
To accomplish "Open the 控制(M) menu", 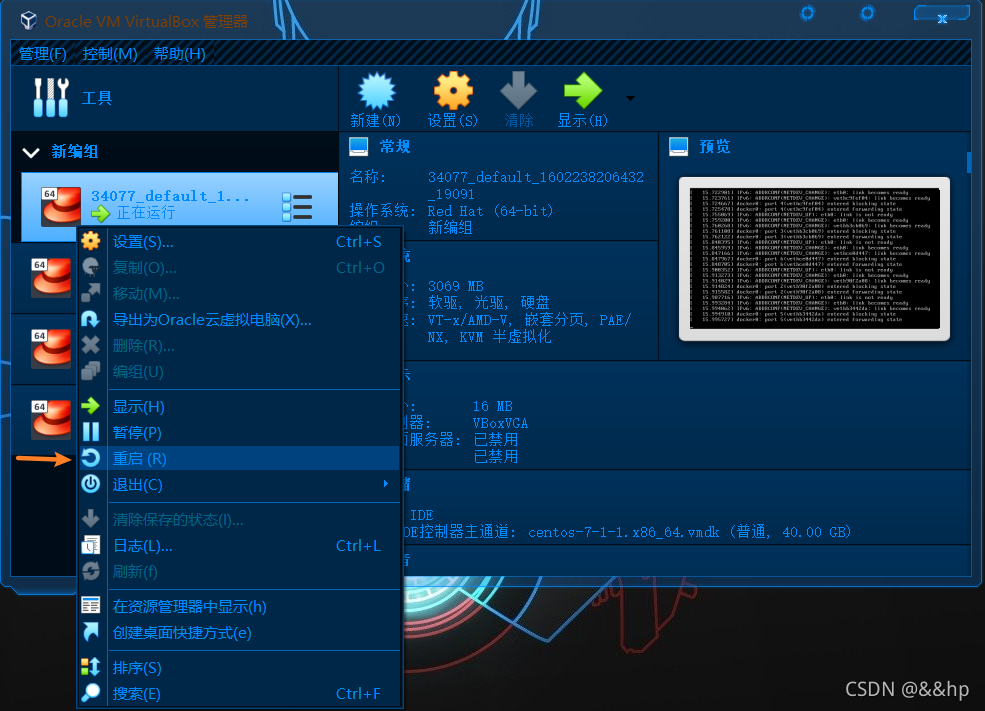I will tap(110, 54).
